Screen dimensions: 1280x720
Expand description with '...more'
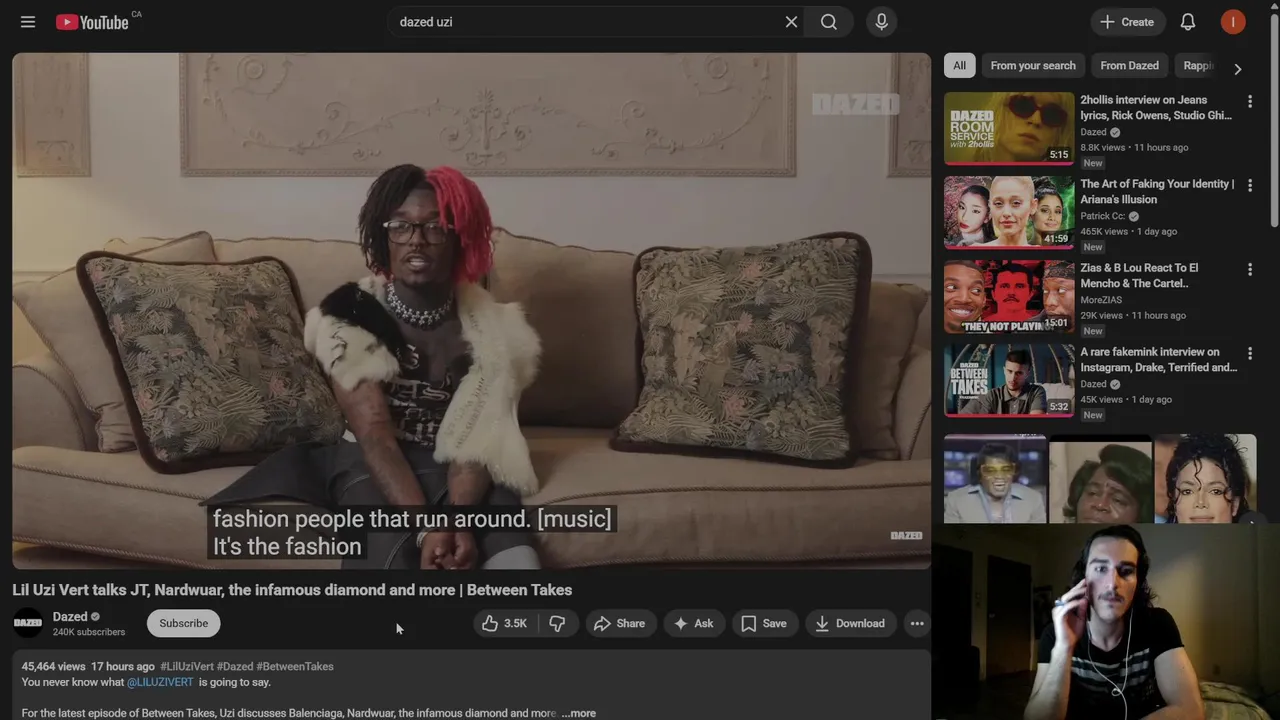coord(578,713)
